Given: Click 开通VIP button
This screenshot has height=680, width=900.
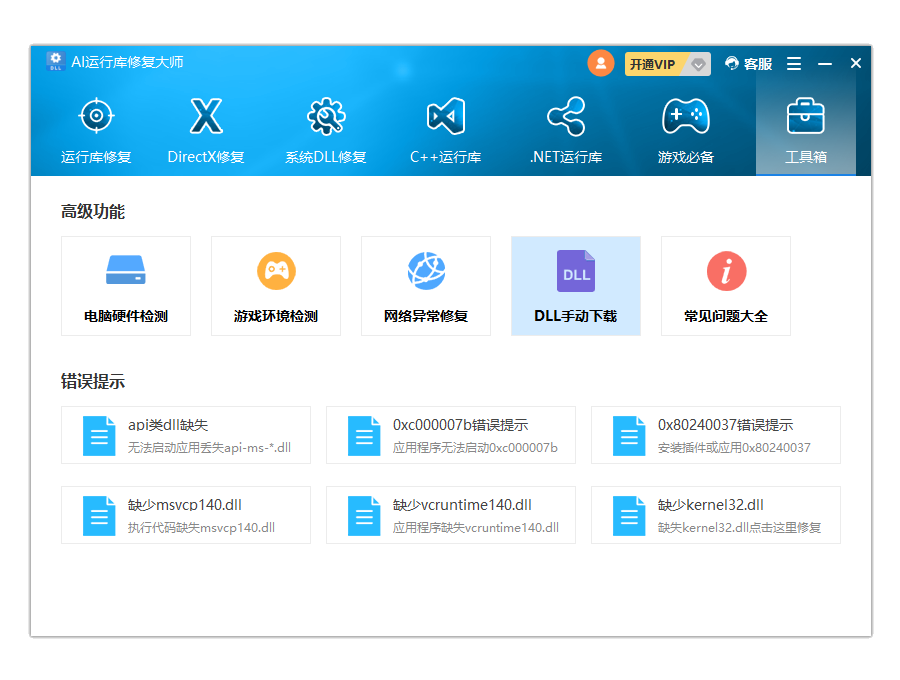Looking at the screenshot, I should coord(653,64).
